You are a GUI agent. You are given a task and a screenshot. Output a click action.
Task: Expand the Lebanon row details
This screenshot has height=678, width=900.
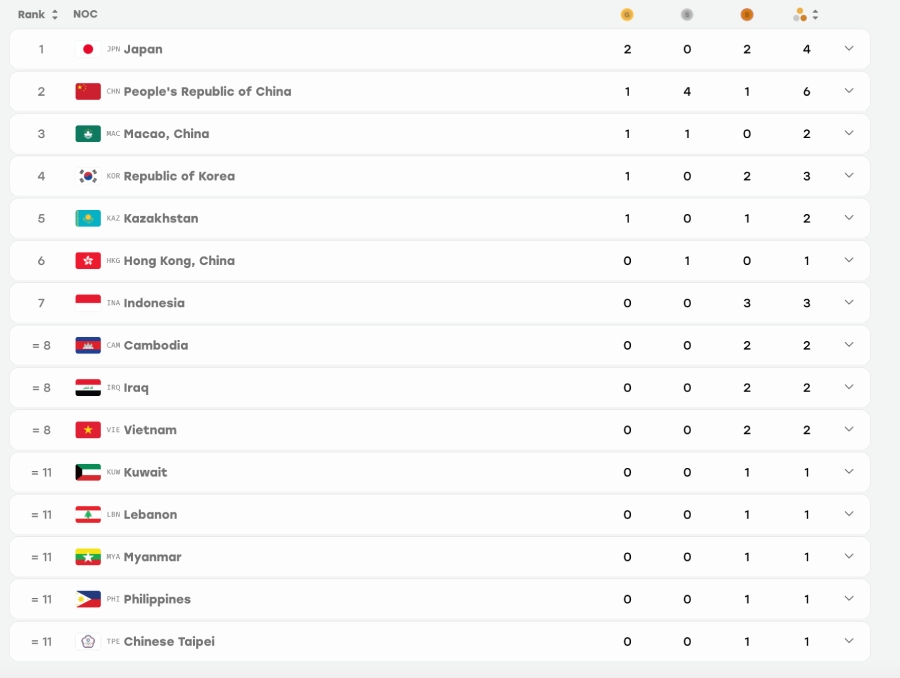click(x=849, y=514)
